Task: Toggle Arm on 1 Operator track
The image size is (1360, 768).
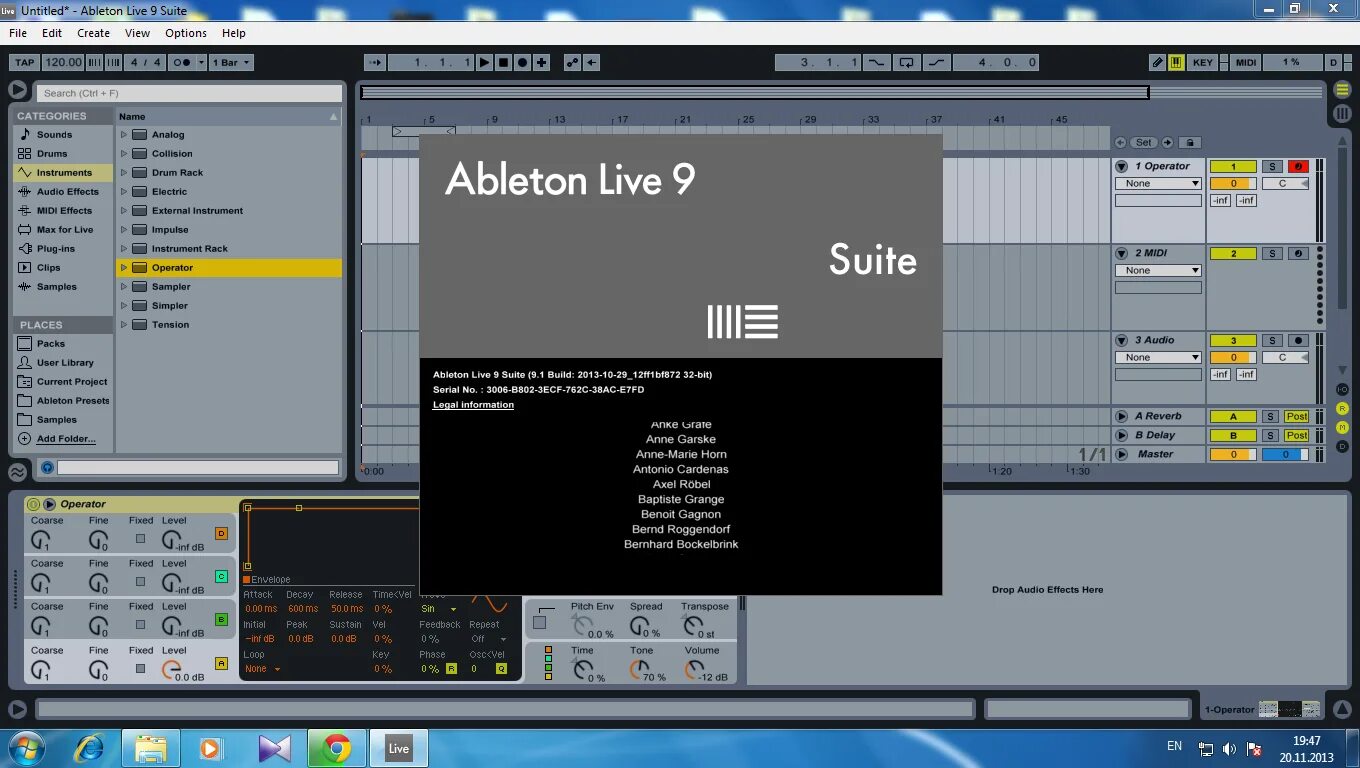Action: pos(1298,167)
